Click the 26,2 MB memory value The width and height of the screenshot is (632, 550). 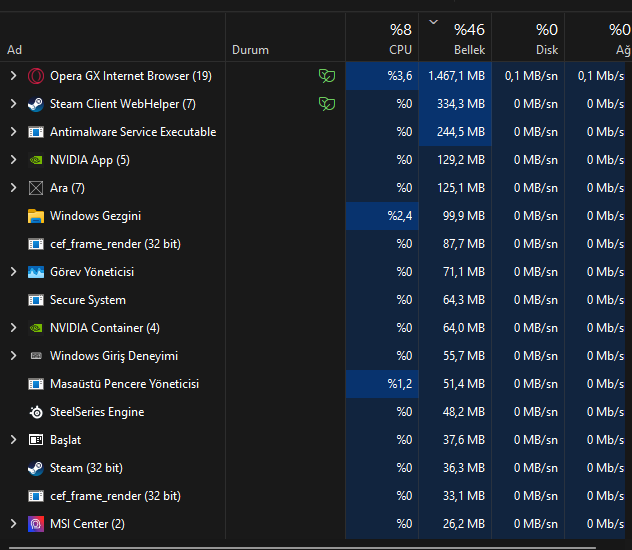[x=464, y=524]
